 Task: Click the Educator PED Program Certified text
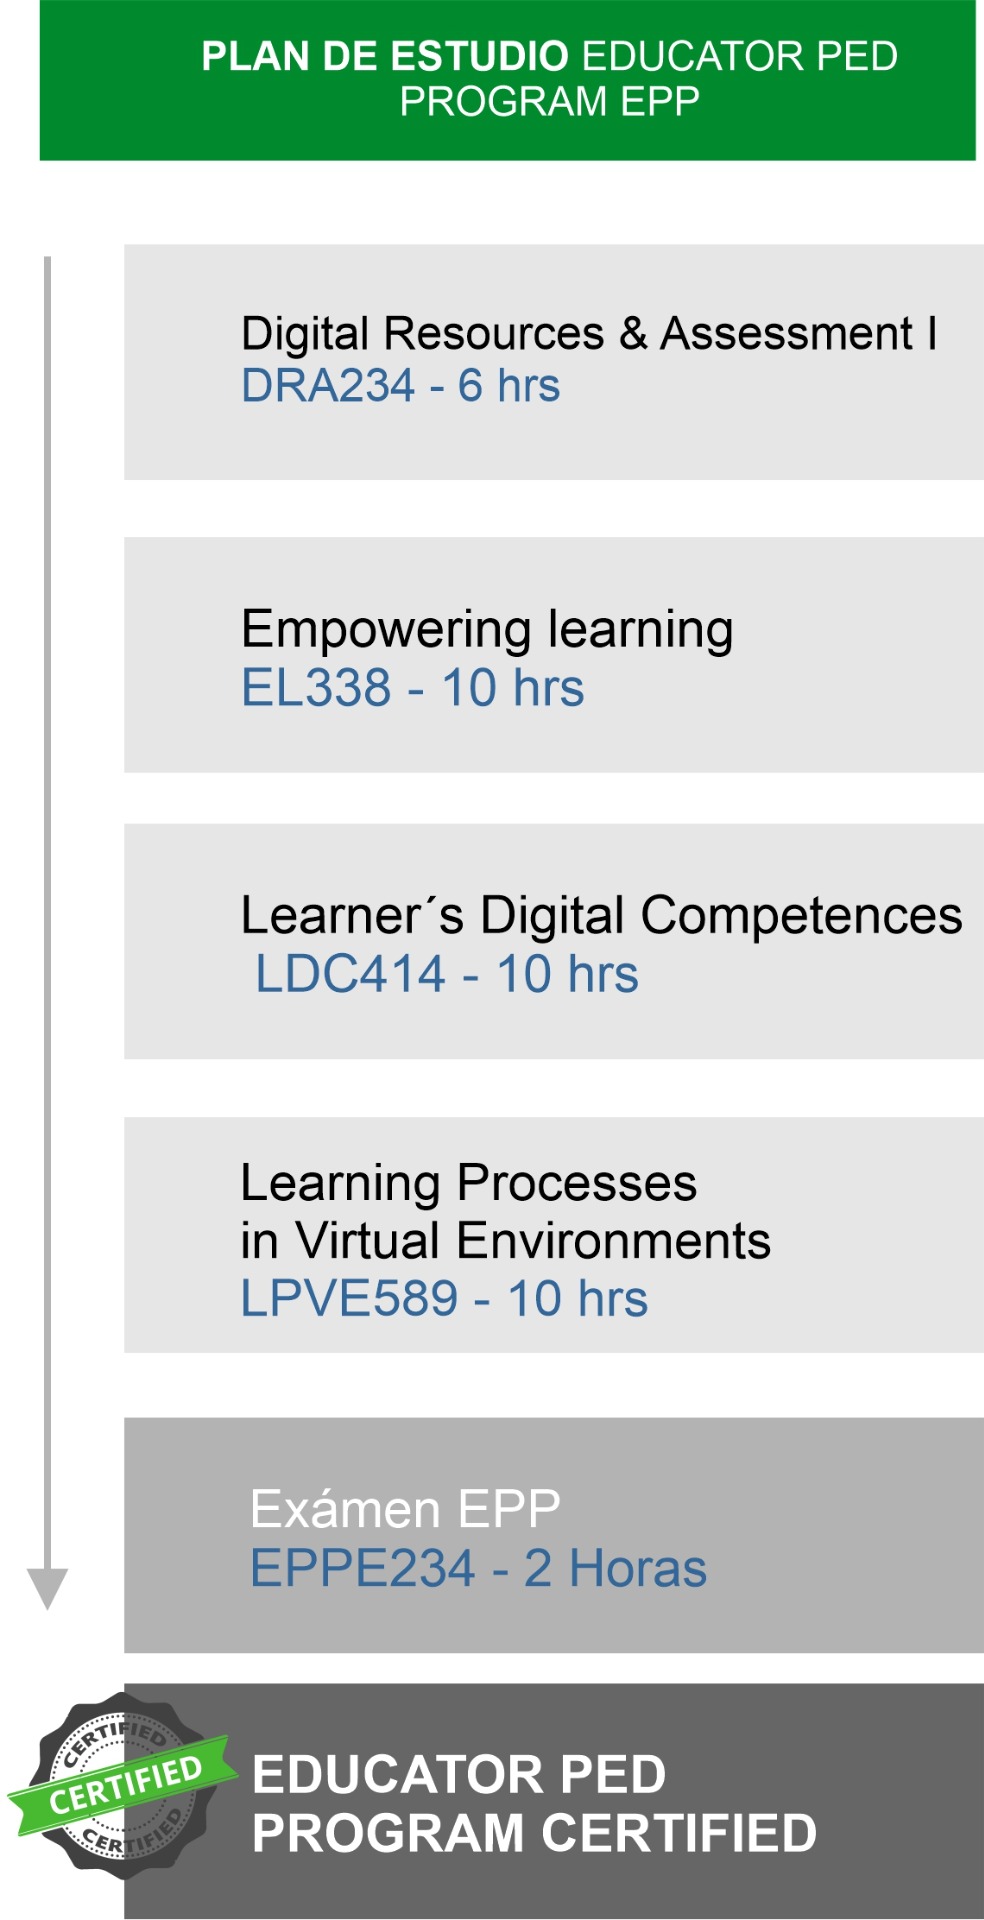534,1804
